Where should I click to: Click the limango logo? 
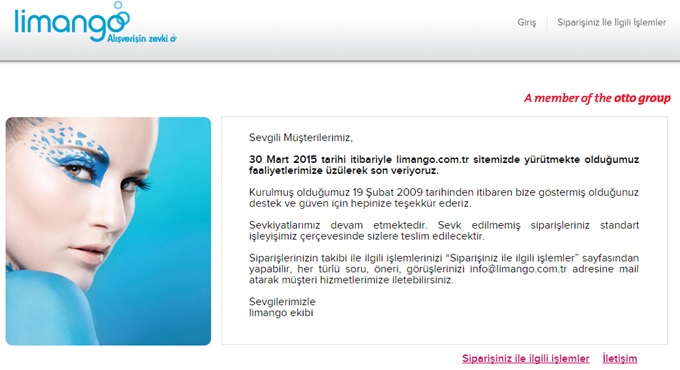(72, 22)
